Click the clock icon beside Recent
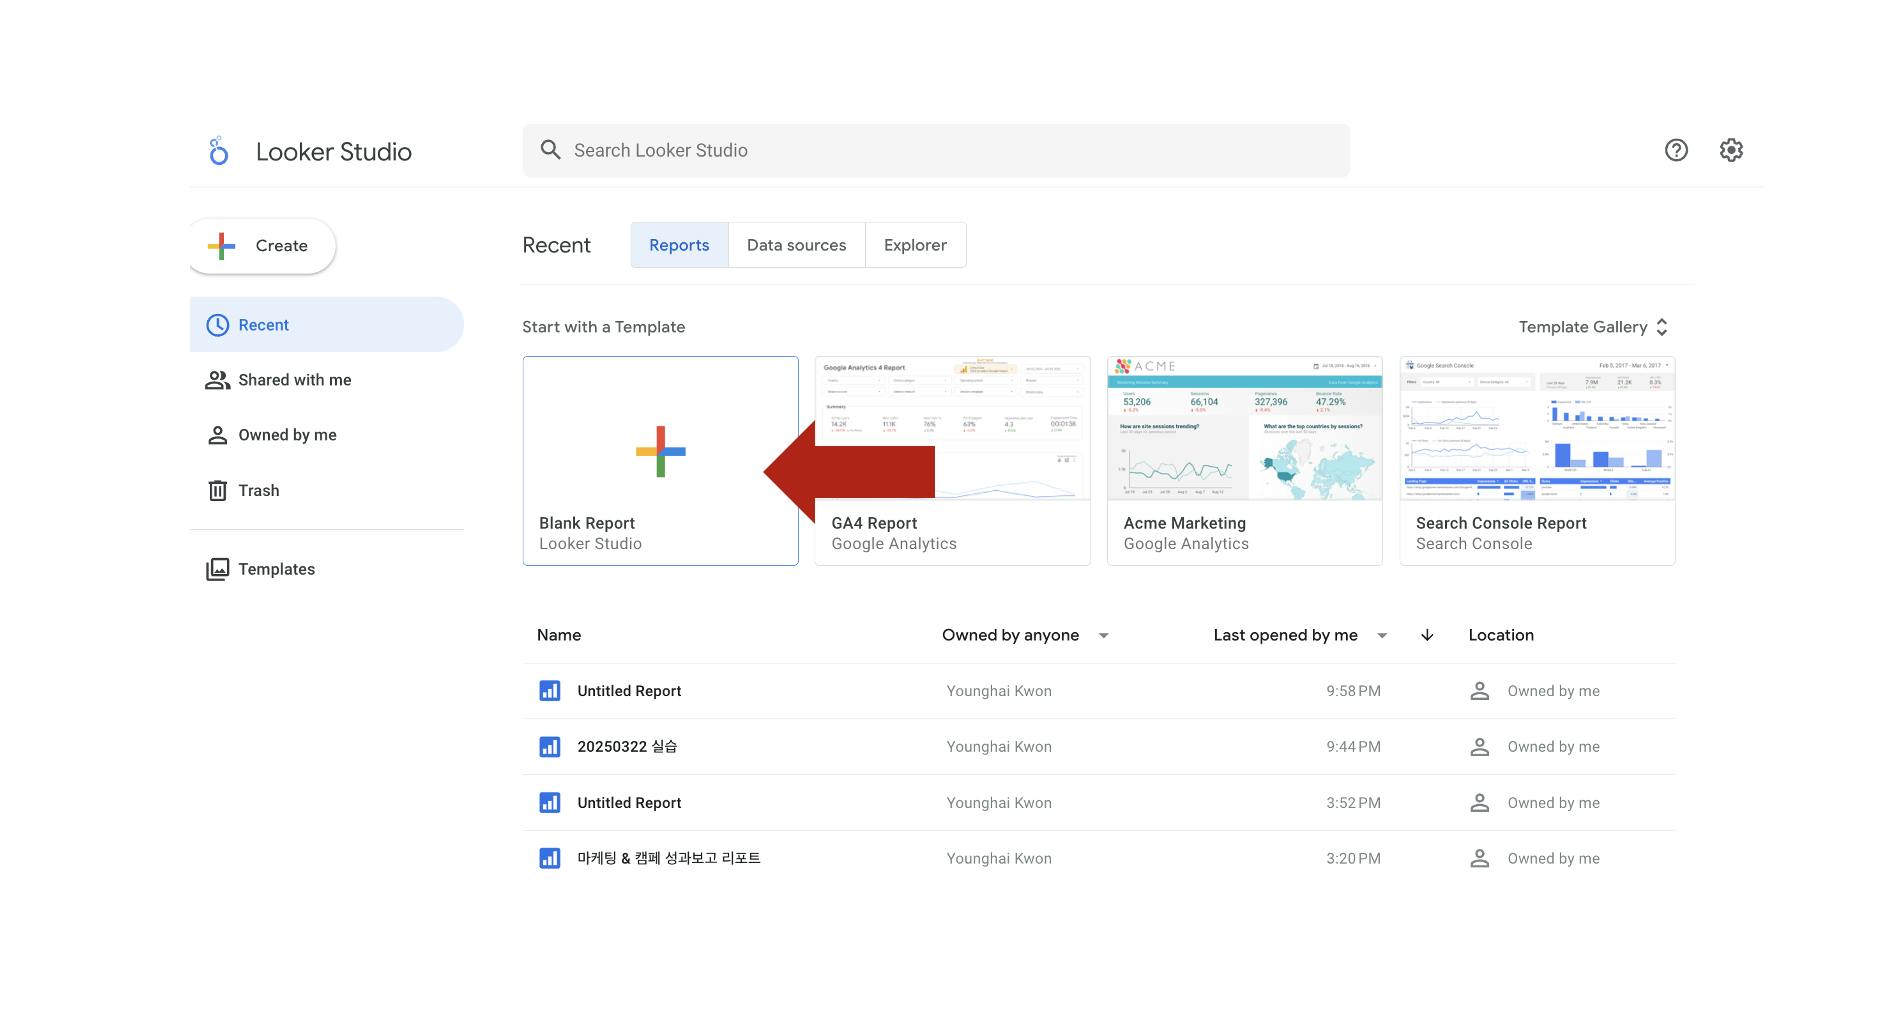 (217, 325)
